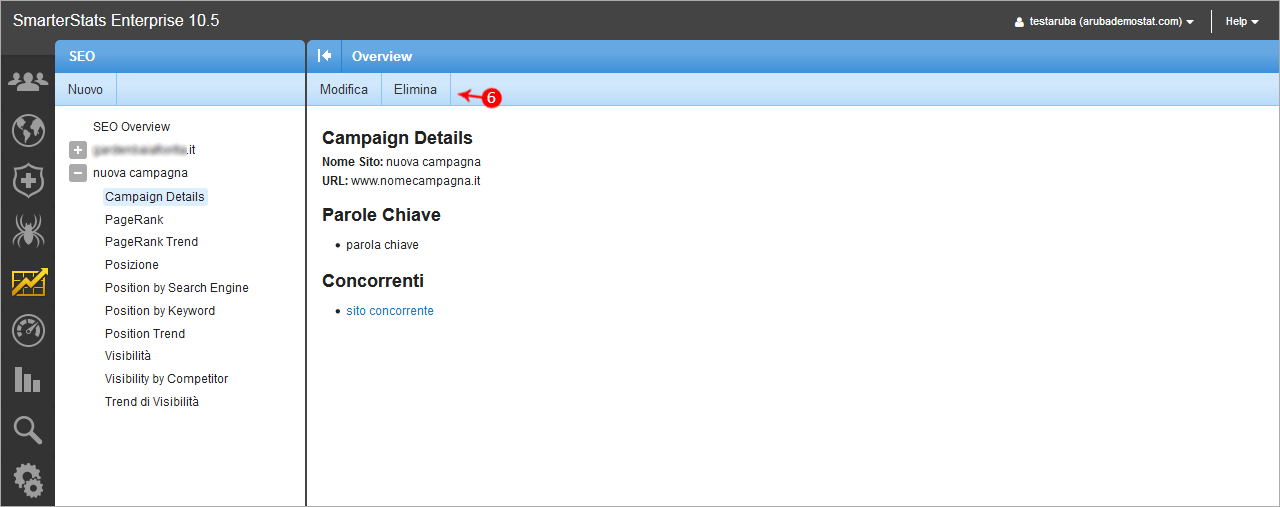Open the PageRank report

[x=134, y=220]
